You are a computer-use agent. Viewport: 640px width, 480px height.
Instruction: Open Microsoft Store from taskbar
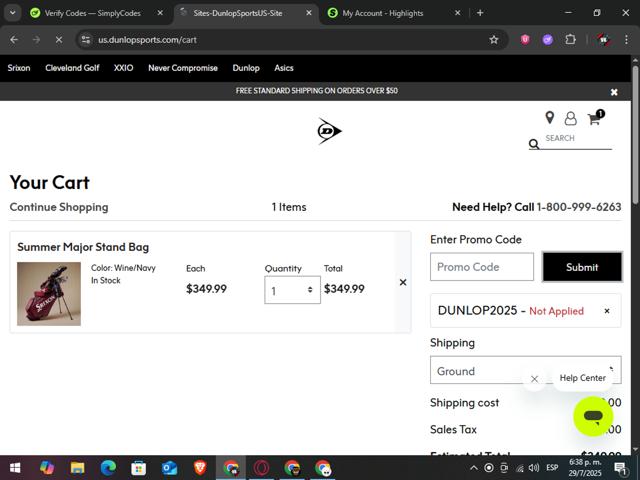[138, 468]
